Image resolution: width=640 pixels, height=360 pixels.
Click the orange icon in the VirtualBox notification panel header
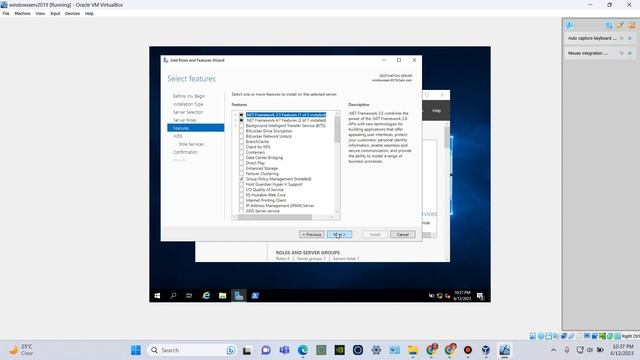[x=631, y=25]
